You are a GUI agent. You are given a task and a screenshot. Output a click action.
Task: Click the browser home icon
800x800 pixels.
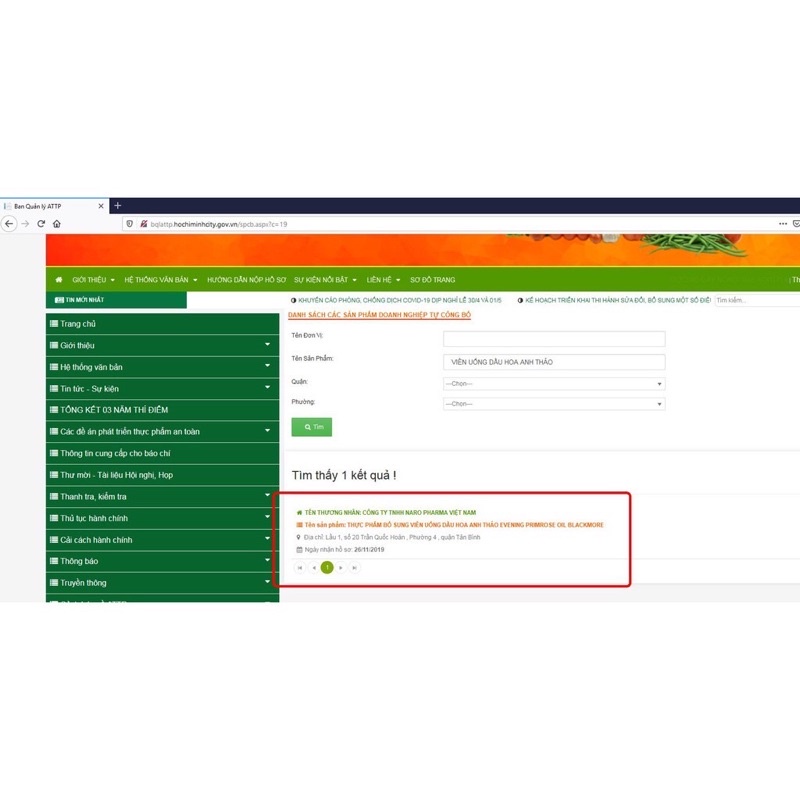pos(57,224)
